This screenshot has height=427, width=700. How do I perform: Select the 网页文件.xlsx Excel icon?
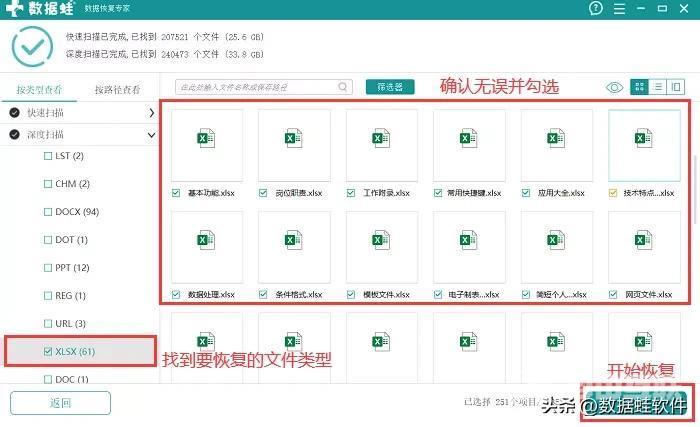pos(644,240)
